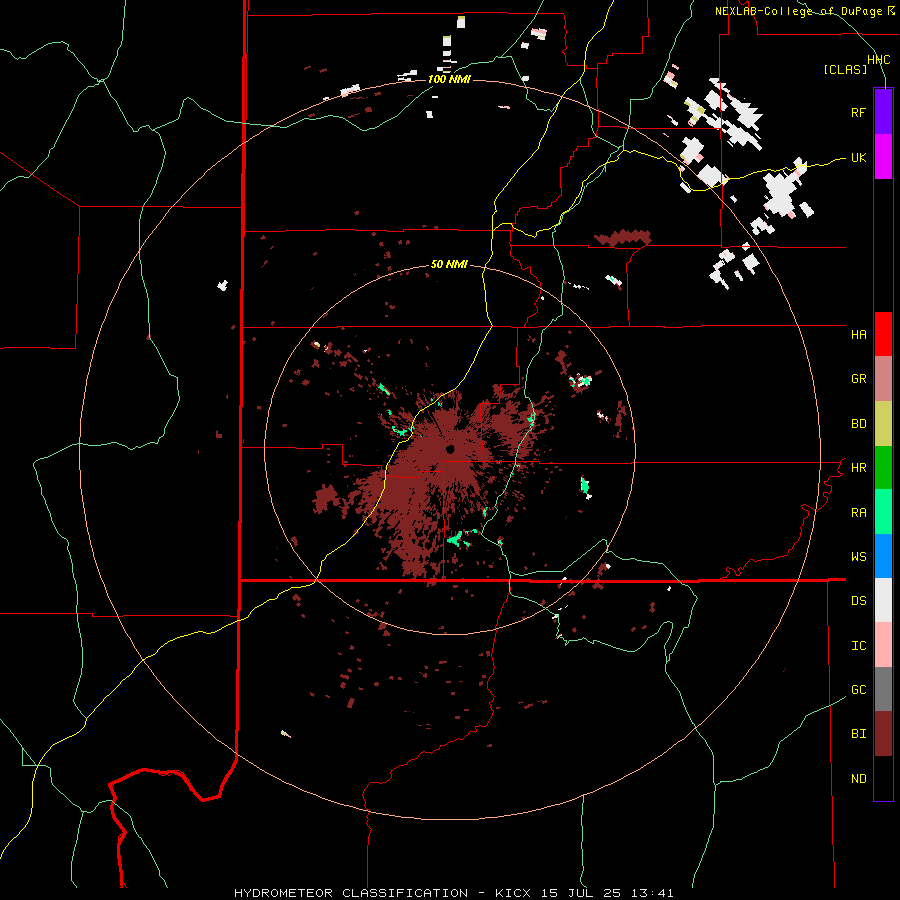Screen dimensions: 900x900
Task: Click the UK magenta legend swatch
Action: coord(883,157)
